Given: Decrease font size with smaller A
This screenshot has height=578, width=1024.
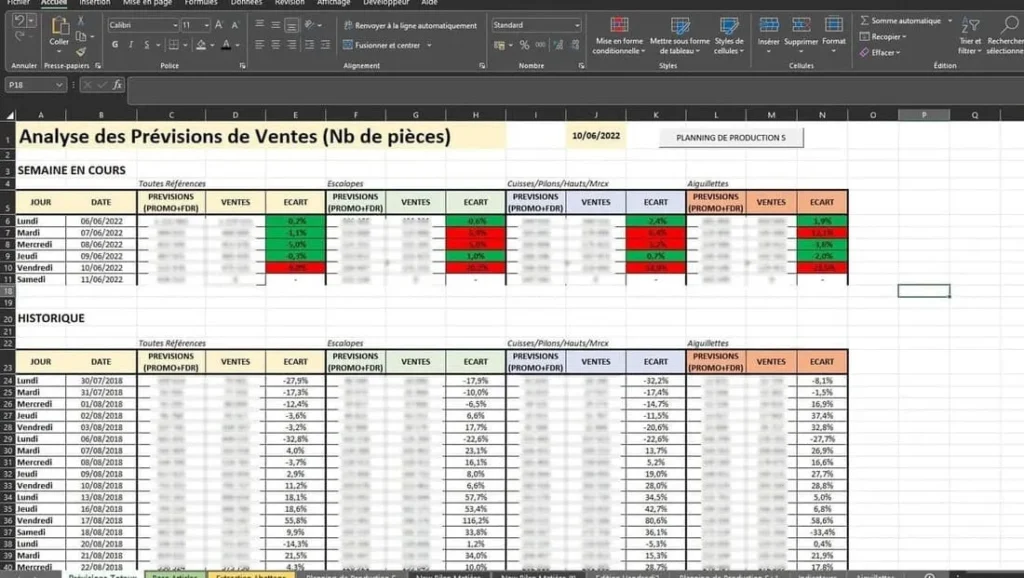Looking at the screenshot, I should click(x=235, y=25).
